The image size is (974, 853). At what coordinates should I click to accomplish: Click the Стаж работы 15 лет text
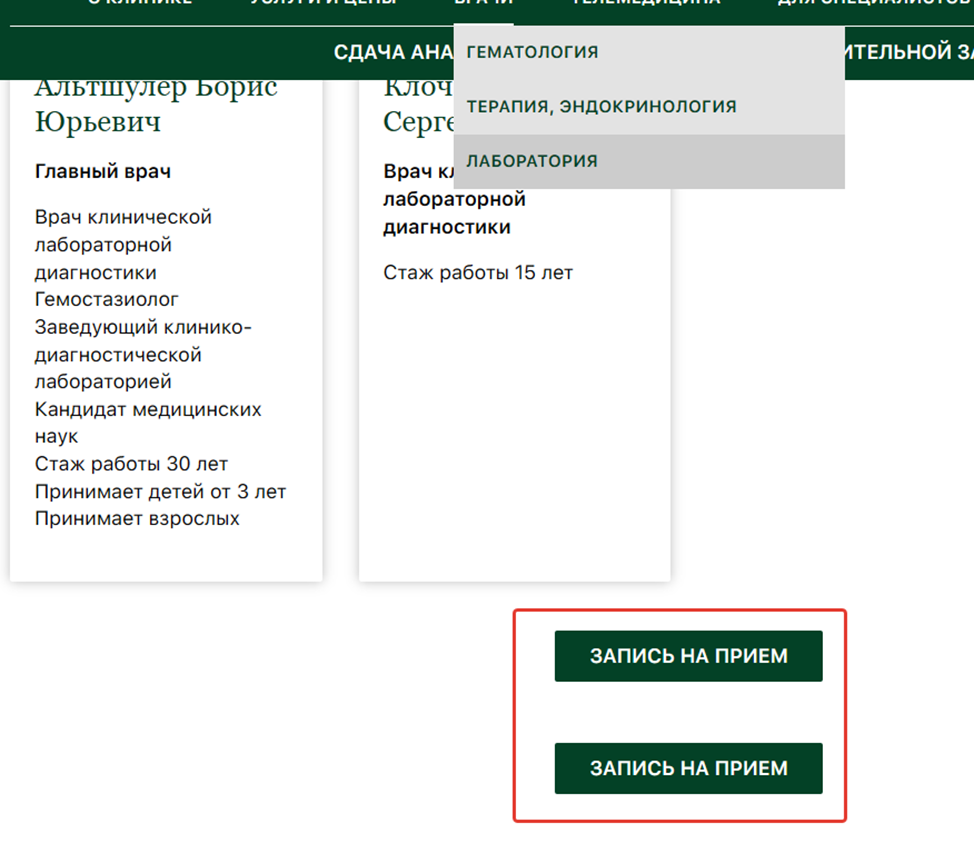tap(477, 273)
